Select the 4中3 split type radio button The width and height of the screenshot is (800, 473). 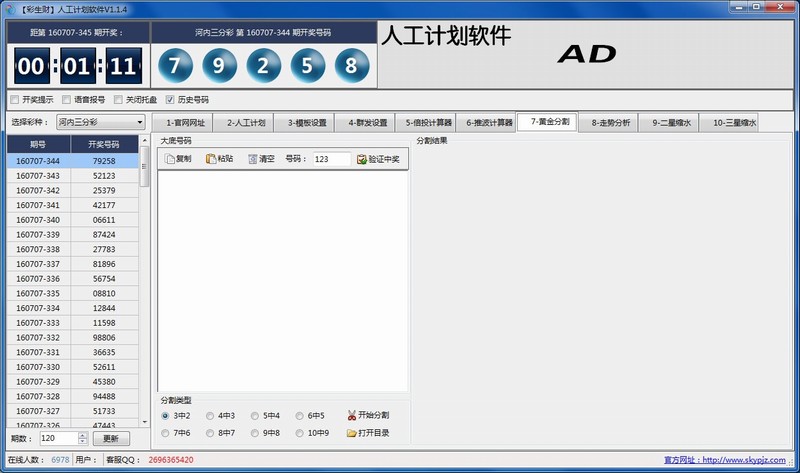[210, 416]
